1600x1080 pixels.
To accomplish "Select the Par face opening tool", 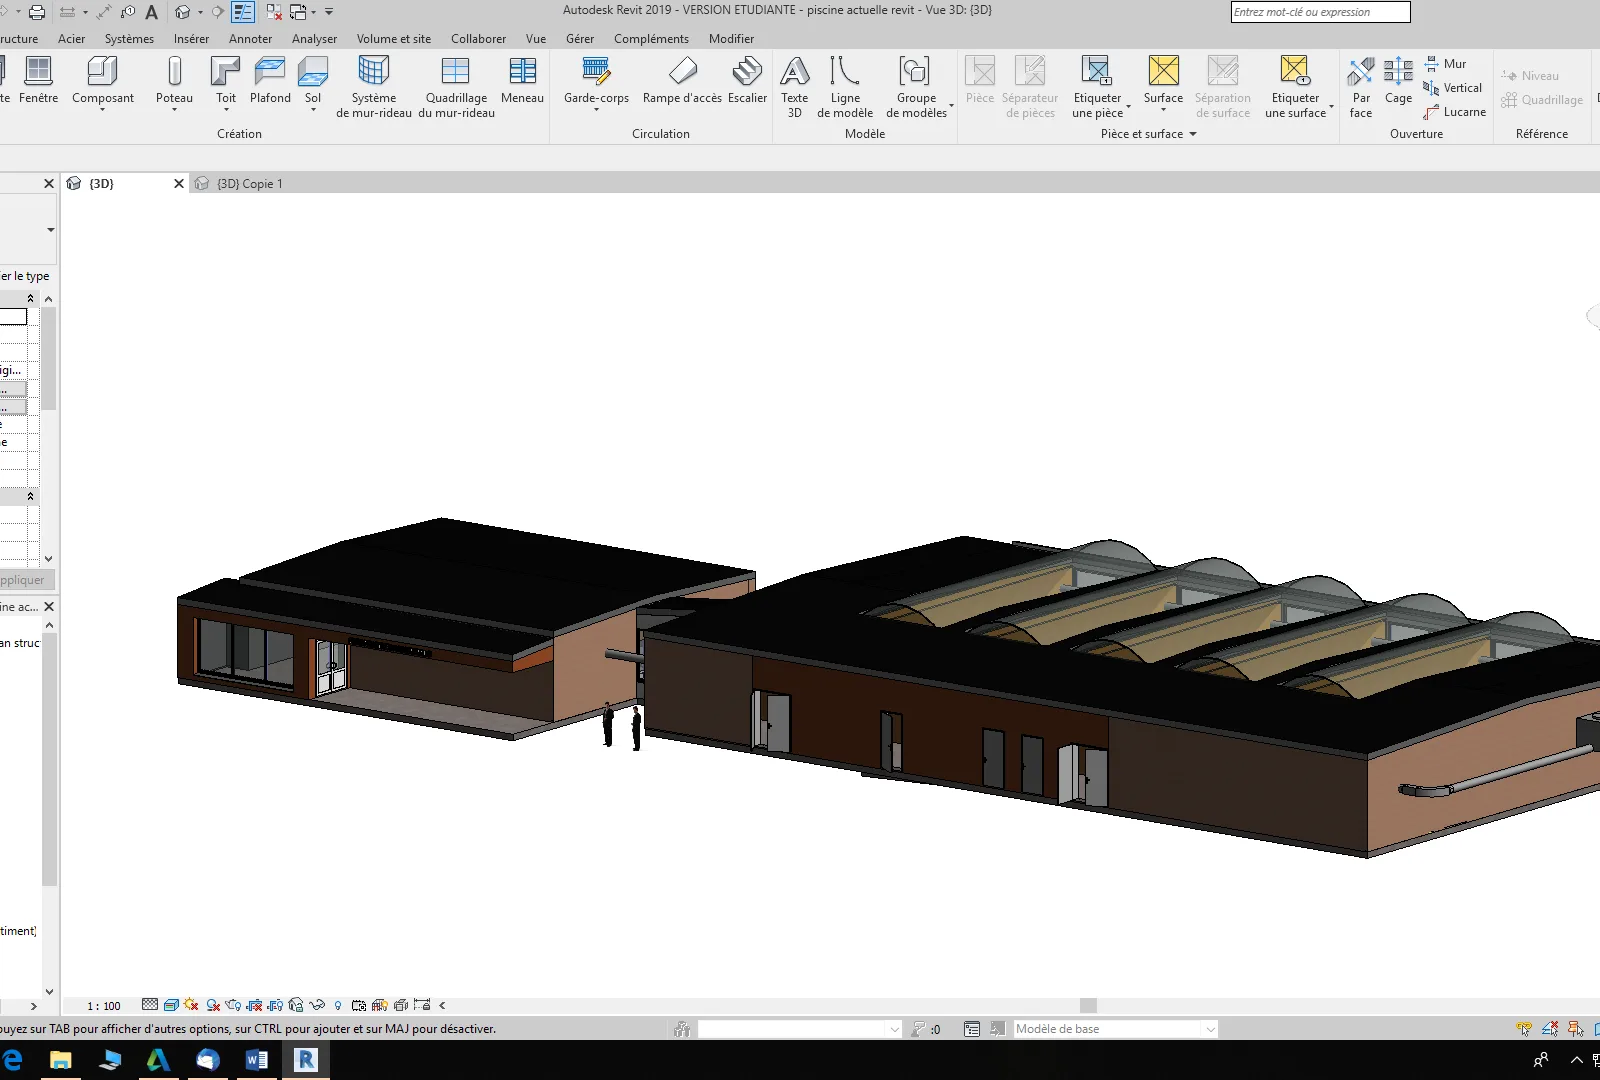I will point(1361,87).
